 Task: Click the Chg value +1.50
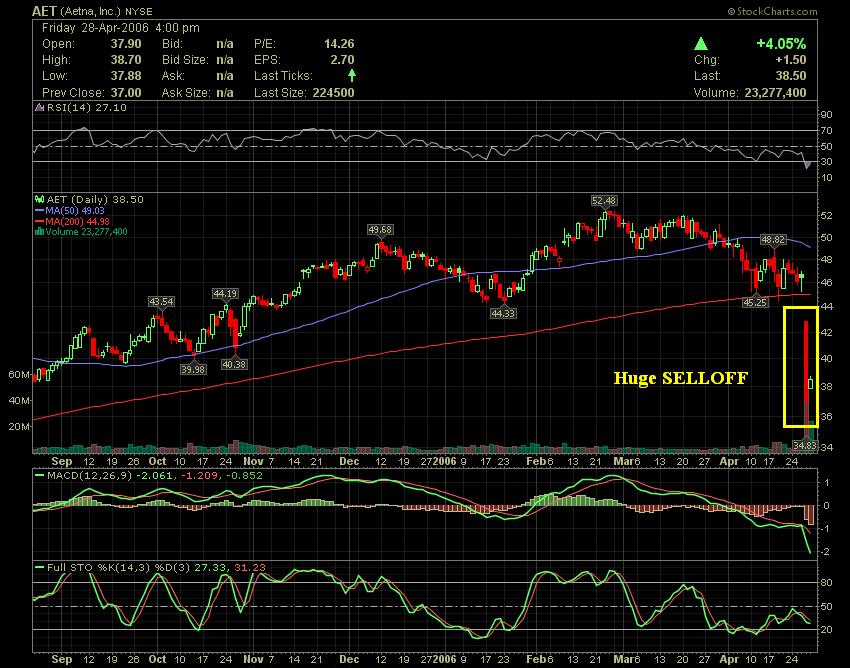(790, 60)
